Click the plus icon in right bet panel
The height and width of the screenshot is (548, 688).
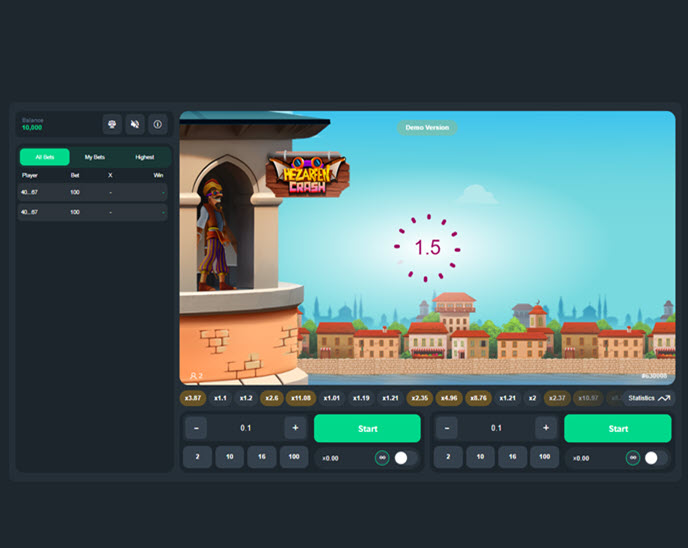[x=546, y=428]
